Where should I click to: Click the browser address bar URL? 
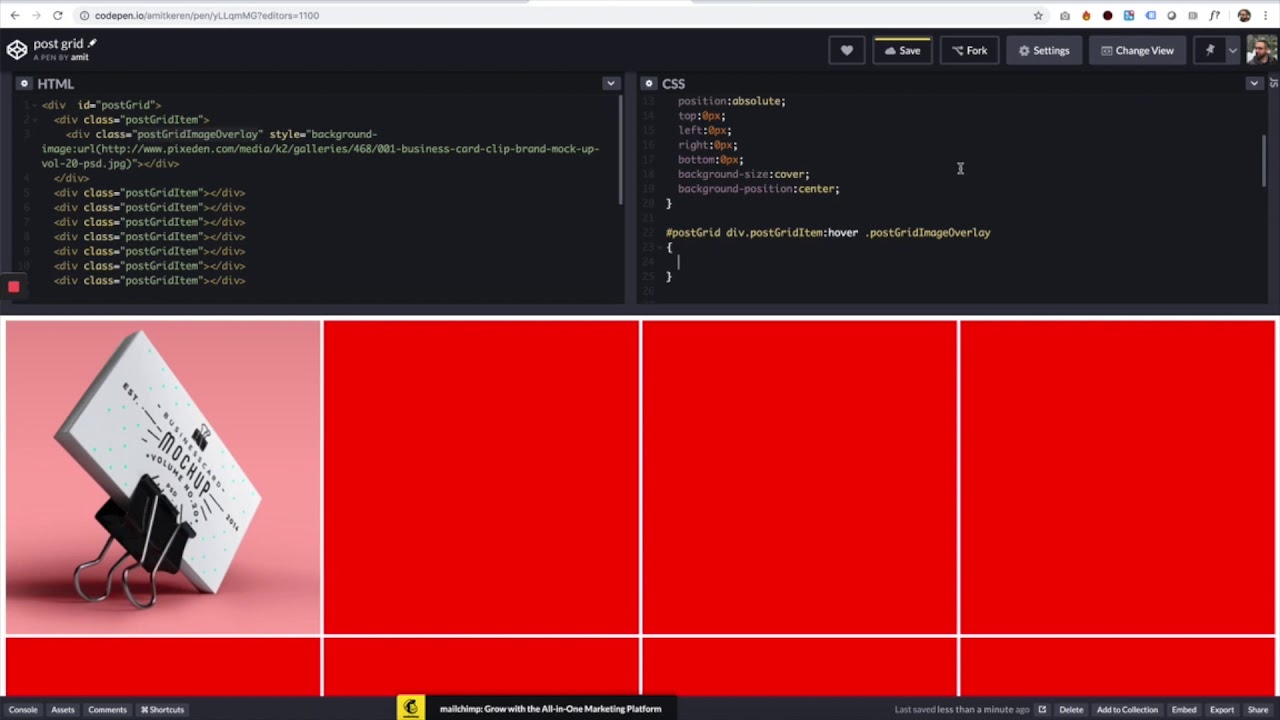click(207, 16)
